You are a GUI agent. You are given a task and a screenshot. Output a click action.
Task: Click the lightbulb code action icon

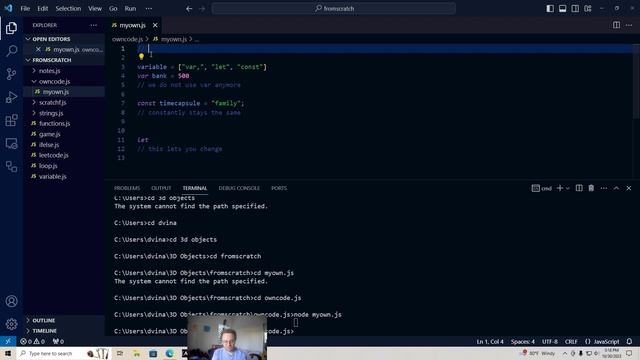point(141,57)
